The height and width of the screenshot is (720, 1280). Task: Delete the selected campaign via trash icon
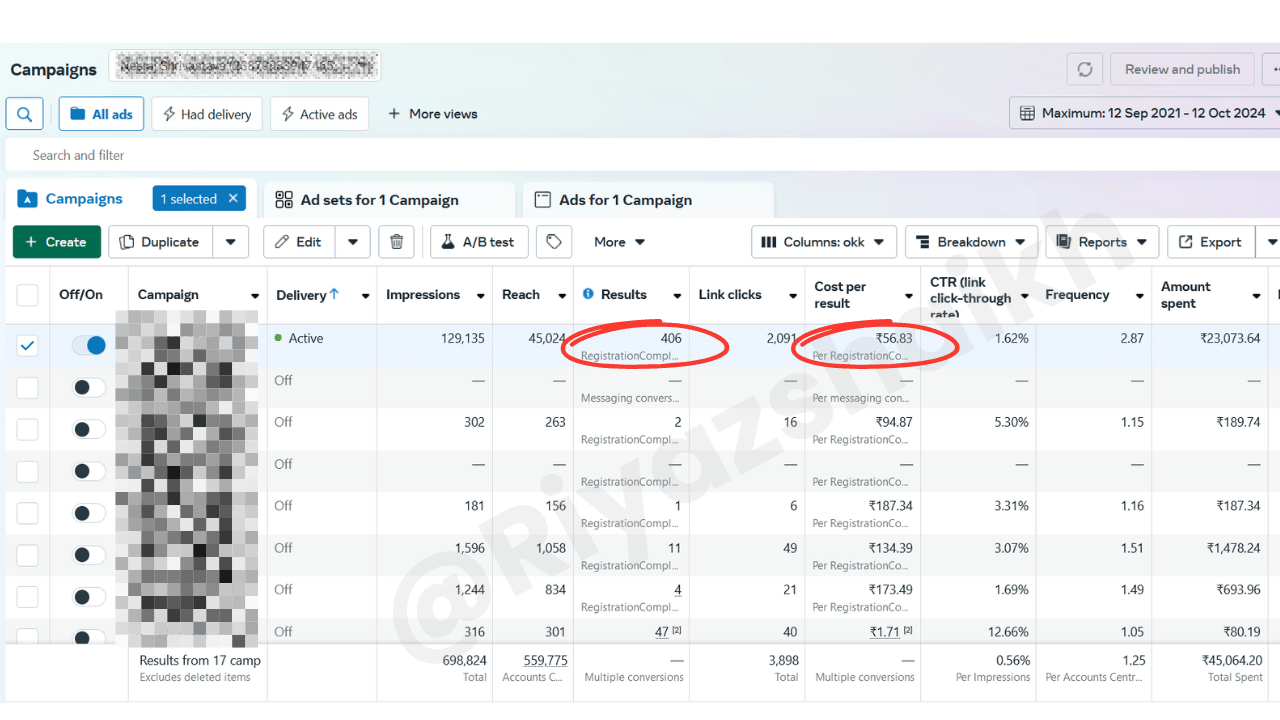[396, 242]
